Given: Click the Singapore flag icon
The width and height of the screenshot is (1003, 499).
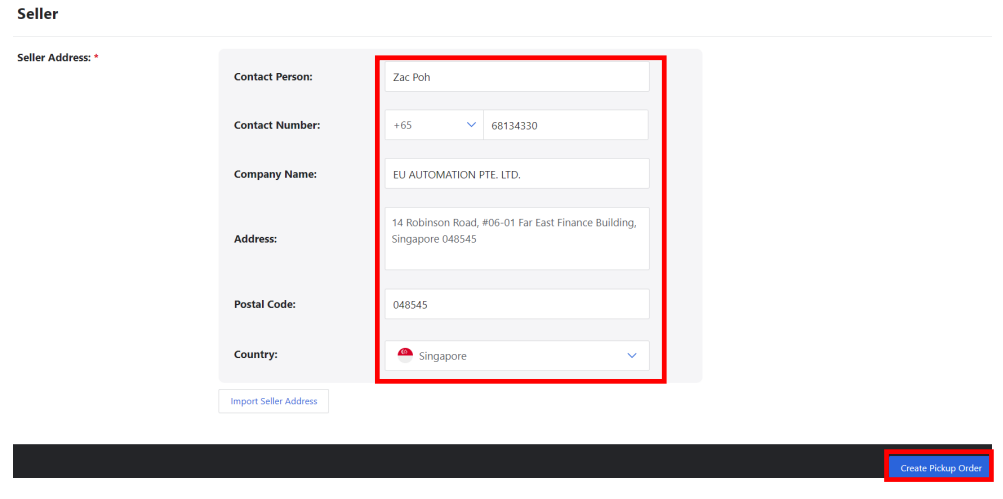Looking at the screenshot, I should [x=405, y=356].
